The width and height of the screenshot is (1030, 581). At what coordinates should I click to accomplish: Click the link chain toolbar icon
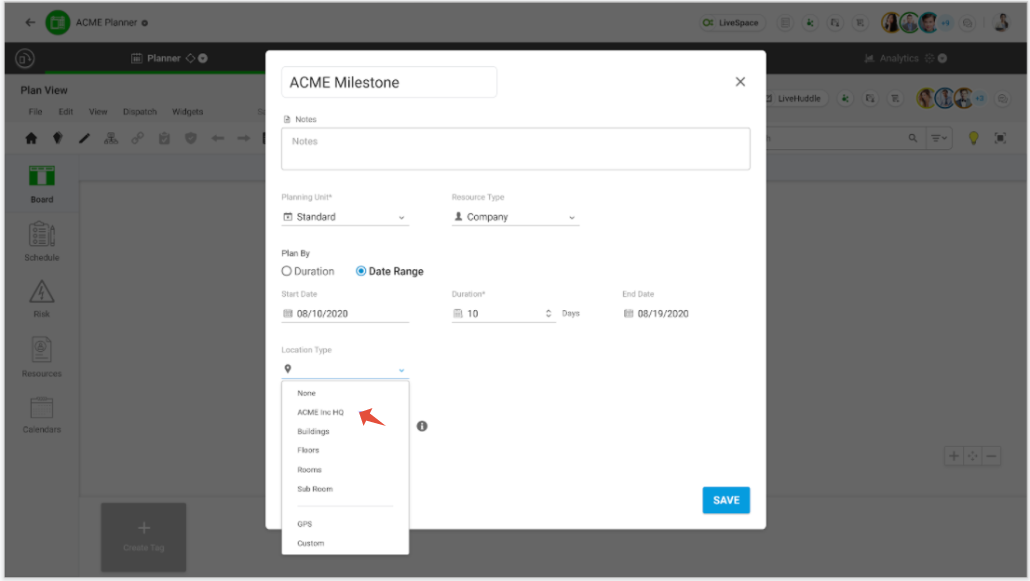(x=137, y=138)
